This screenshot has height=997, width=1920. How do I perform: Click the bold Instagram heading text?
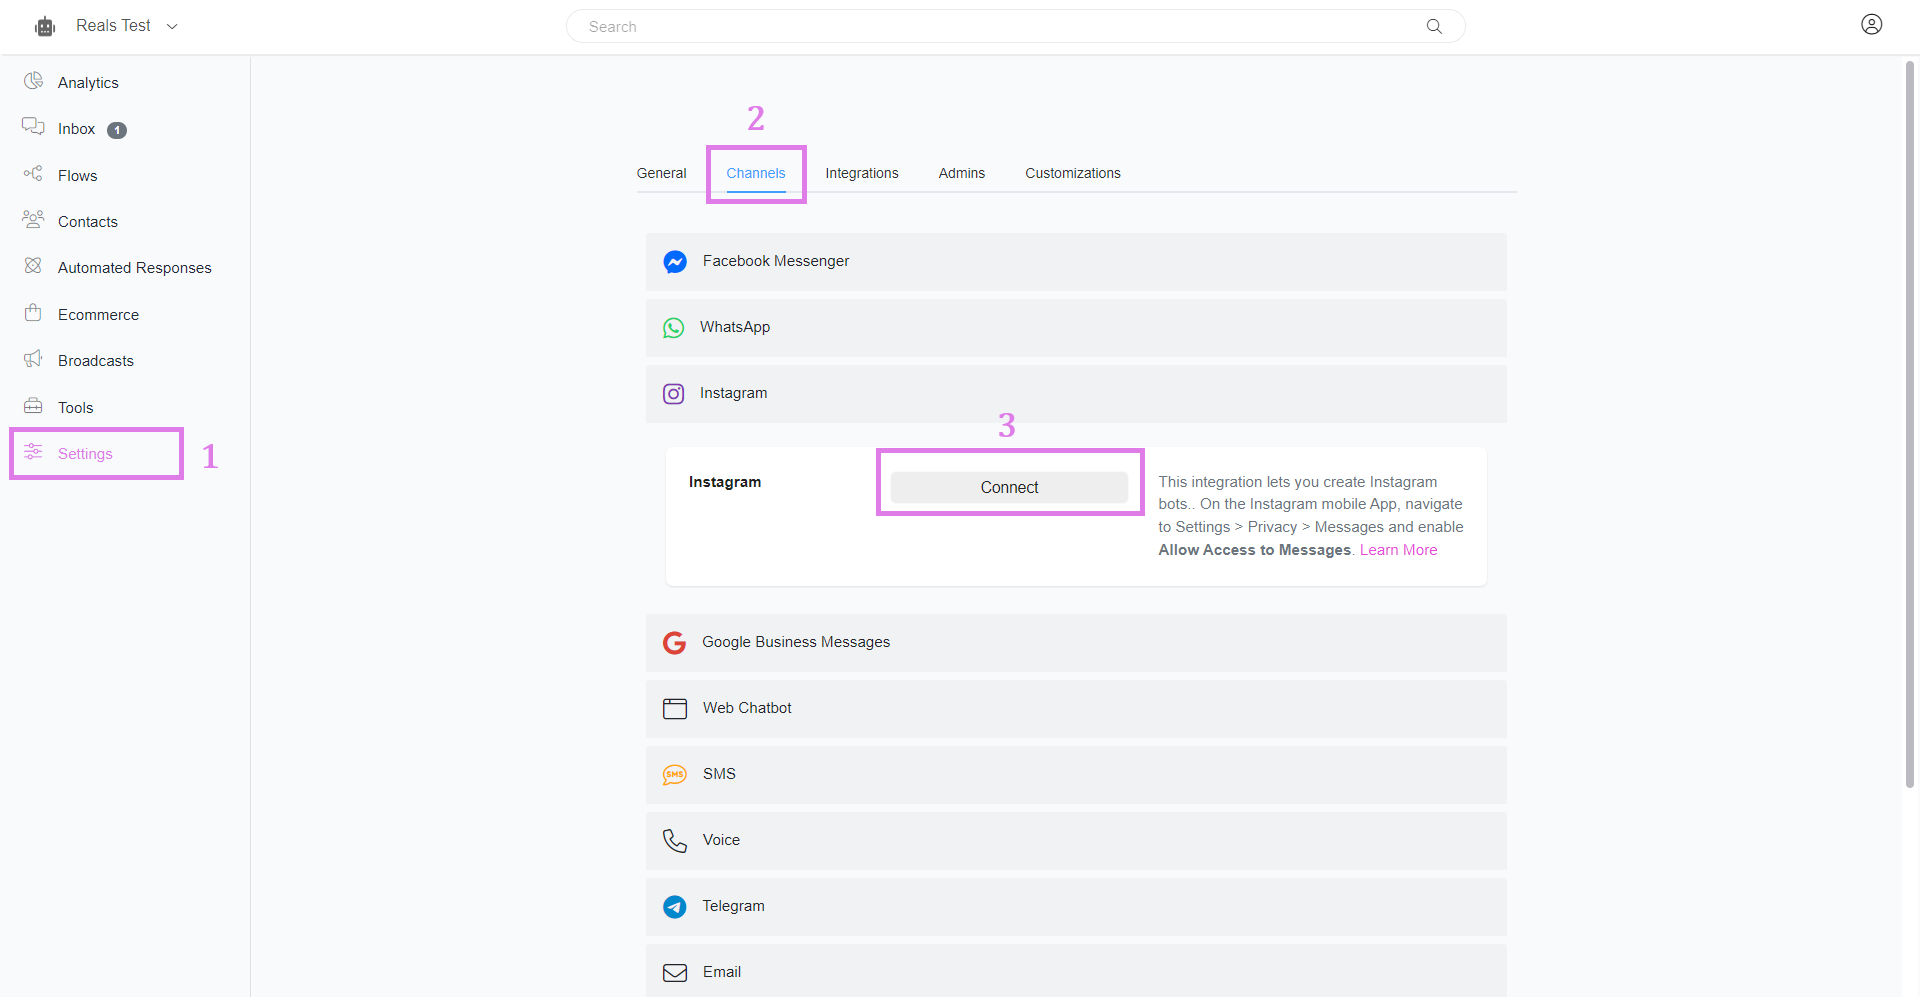pos(725,482)
